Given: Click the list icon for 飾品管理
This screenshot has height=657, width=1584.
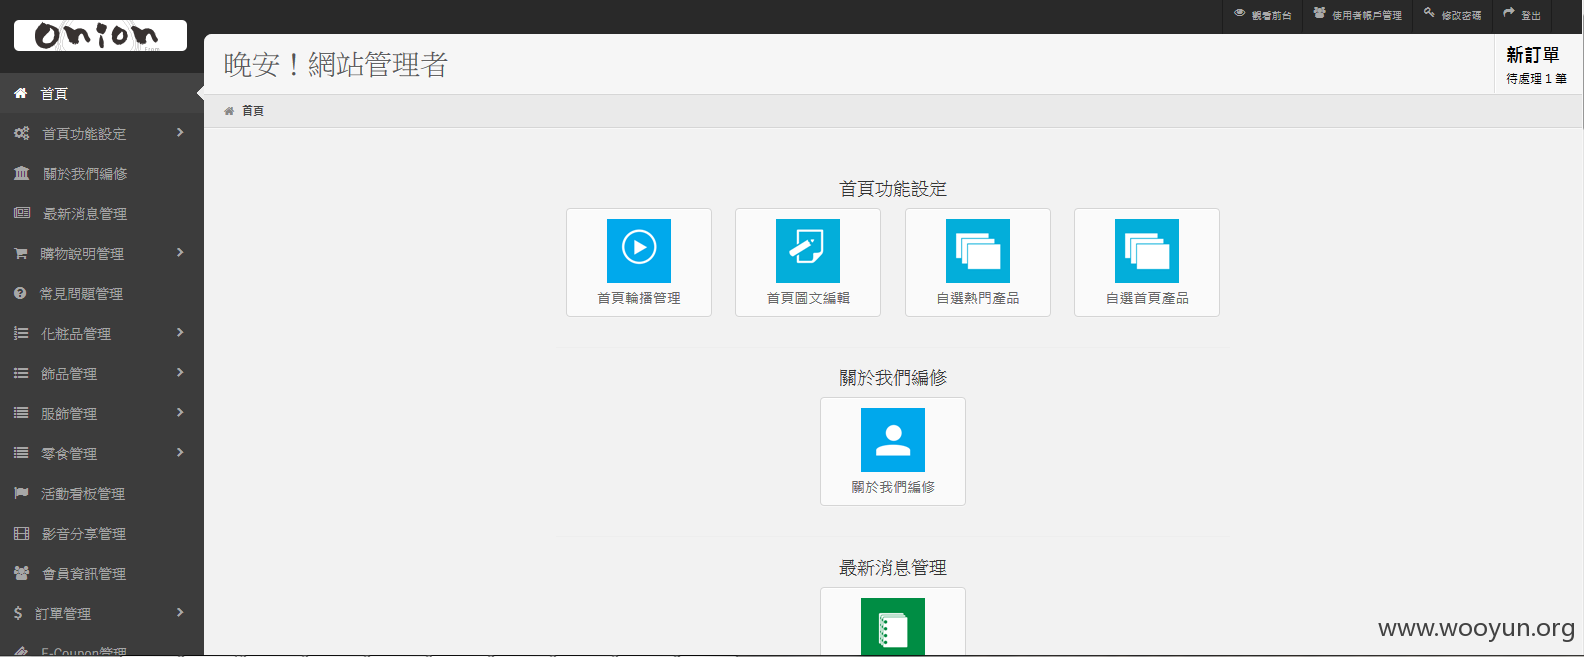Looking at the screenshot, I should click(20, 373).
